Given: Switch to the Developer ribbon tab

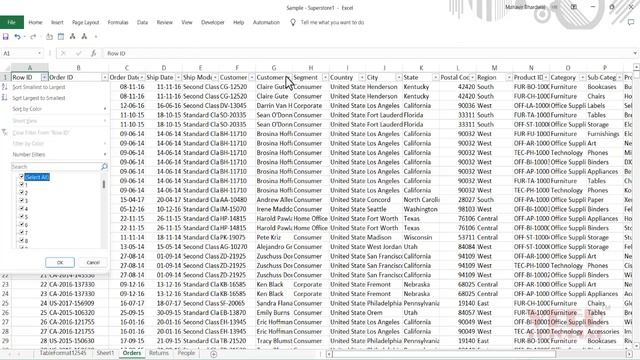Looking at the screenshot, I should [x=213, y=22].
